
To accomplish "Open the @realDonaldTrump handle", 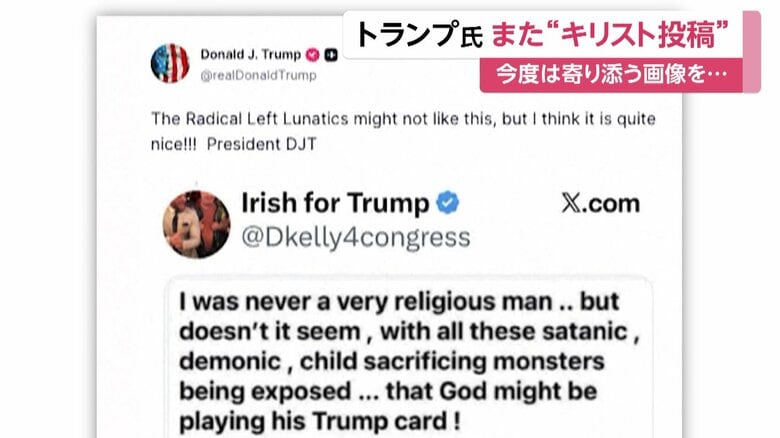I will coord(258,75).
